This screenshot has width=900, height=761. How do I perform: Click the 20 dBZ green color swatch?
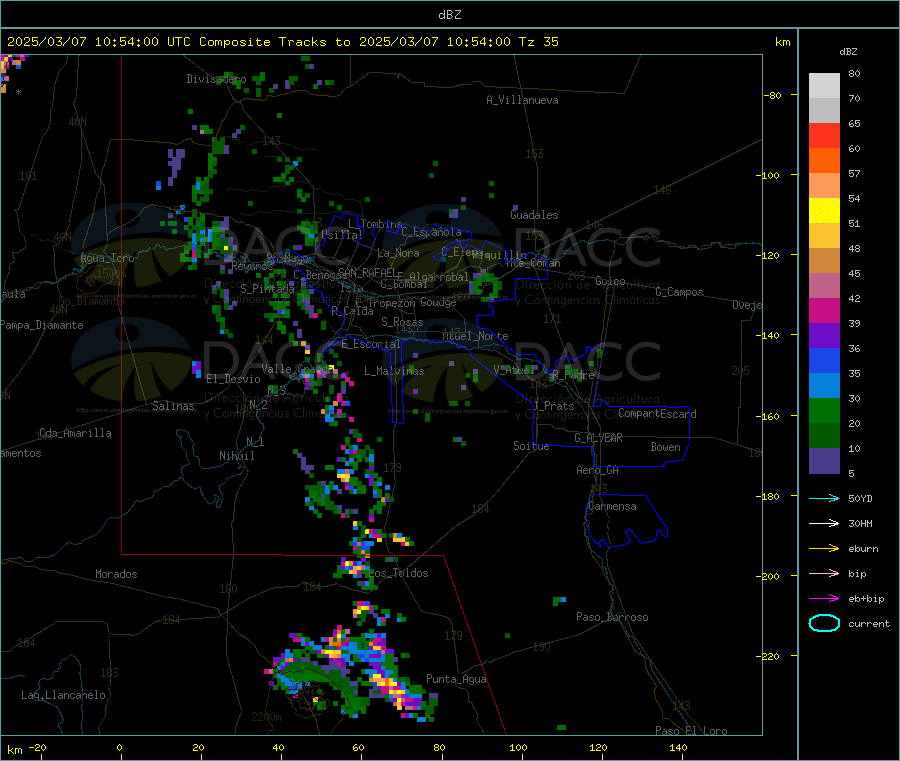824,411
